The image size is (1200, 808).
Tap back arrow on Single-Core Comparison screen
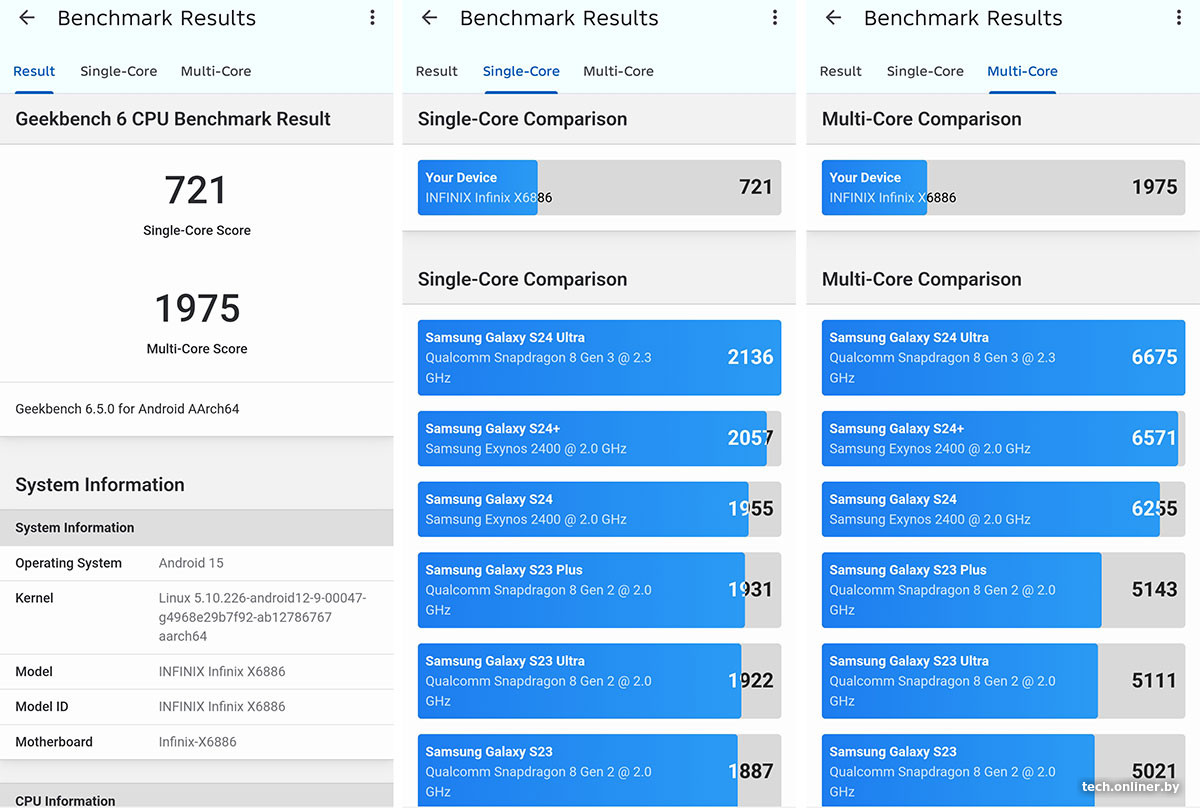(x=430, y=18)
